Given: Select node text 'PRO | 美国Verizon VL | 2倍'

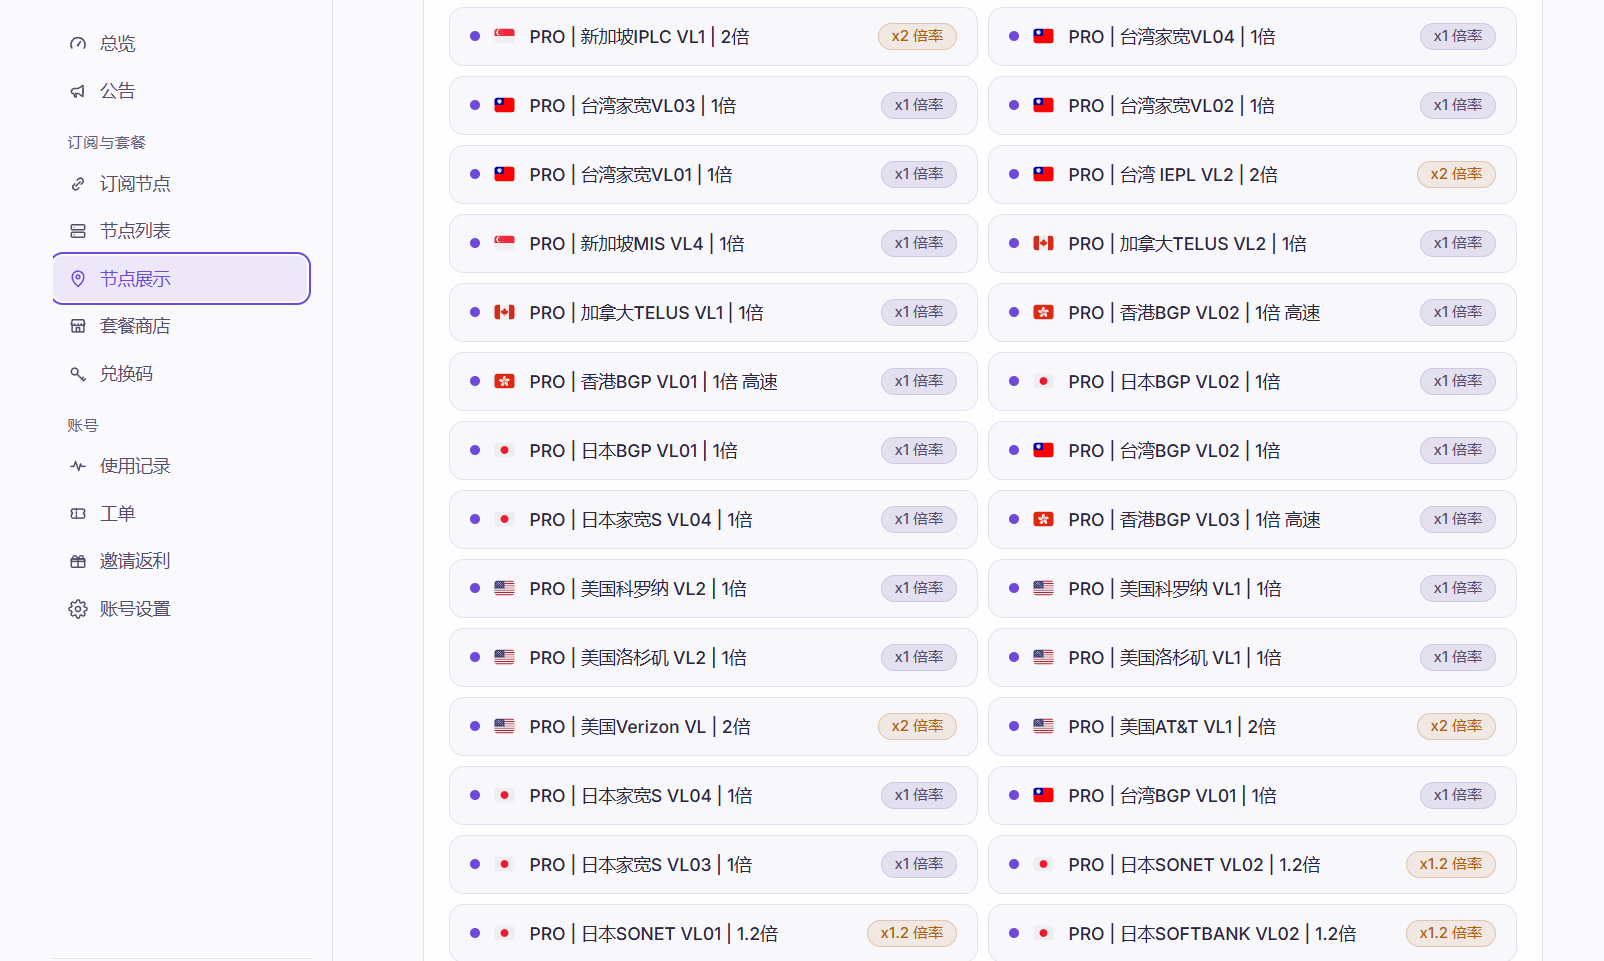Looking at the screenshot, I should pos(640,727).
